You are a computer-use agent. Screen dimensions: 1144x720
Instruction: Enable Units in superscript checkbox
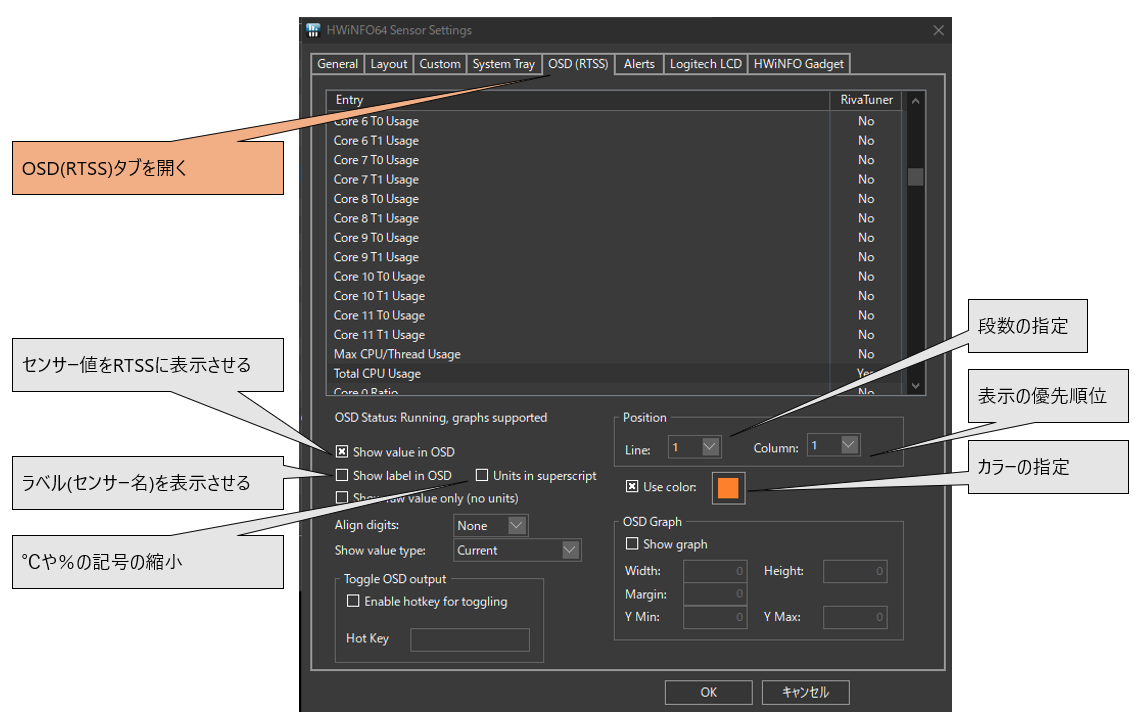(x=482, y=475)
